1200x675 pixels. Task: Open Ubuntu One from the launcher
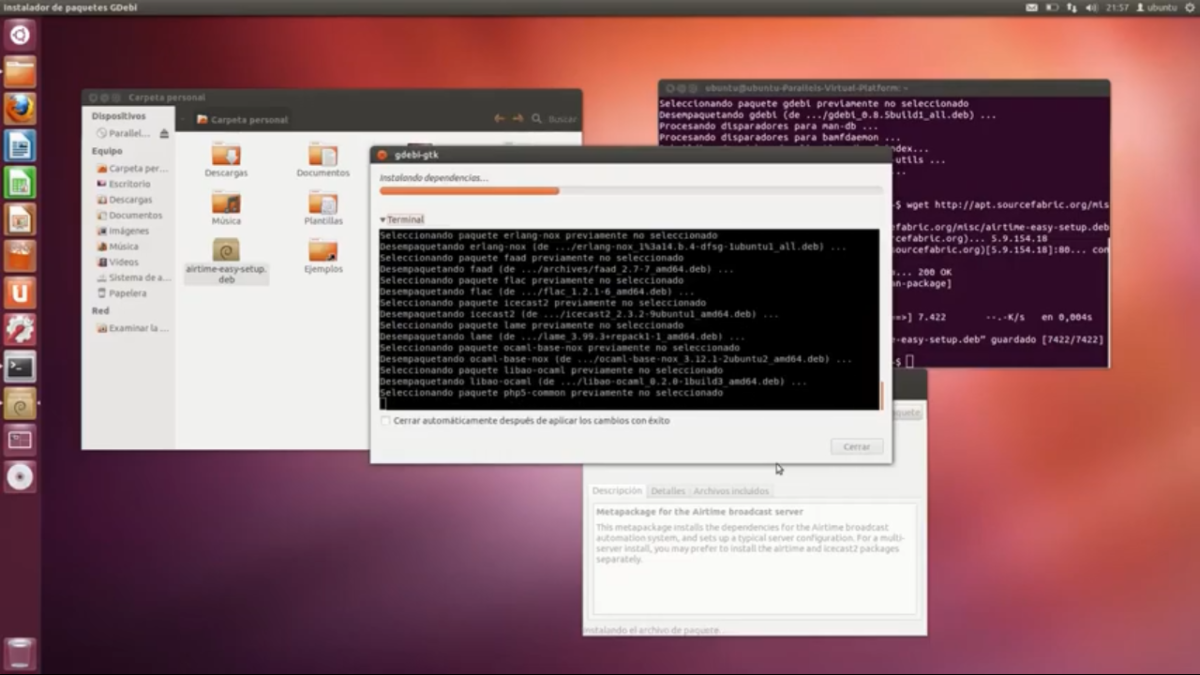tap(19, 293)
